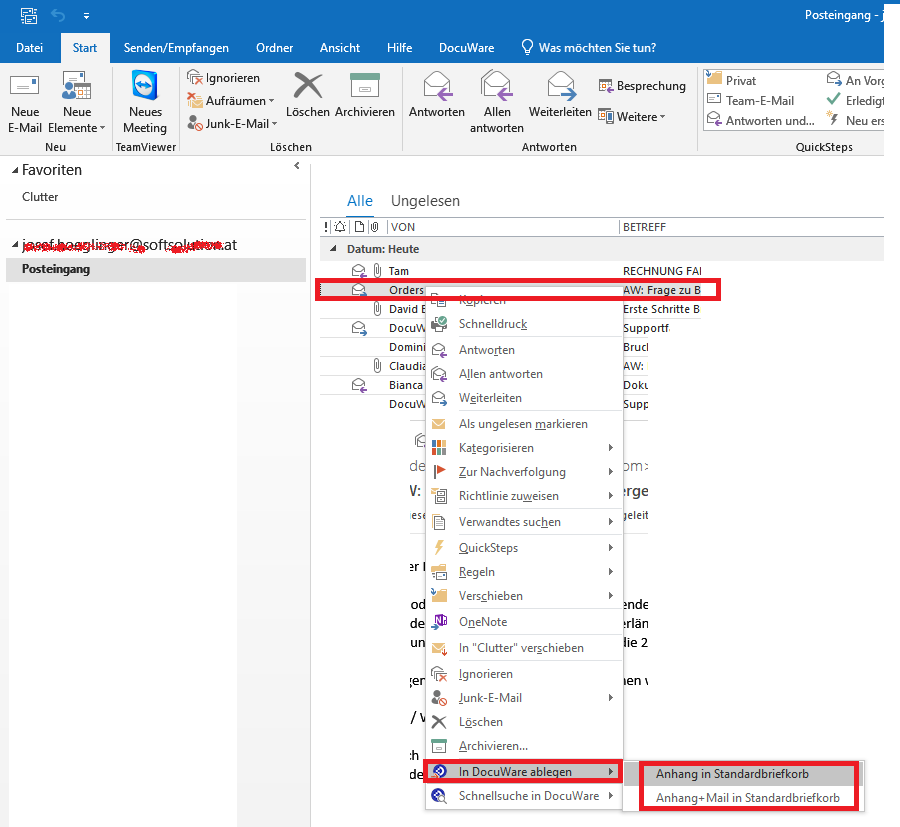Image resolution: width=900 pixels, height=827 pixels.
Task: Select 'Als ungelesen markieren' menu entry
Action: click(x=524, y=424)
